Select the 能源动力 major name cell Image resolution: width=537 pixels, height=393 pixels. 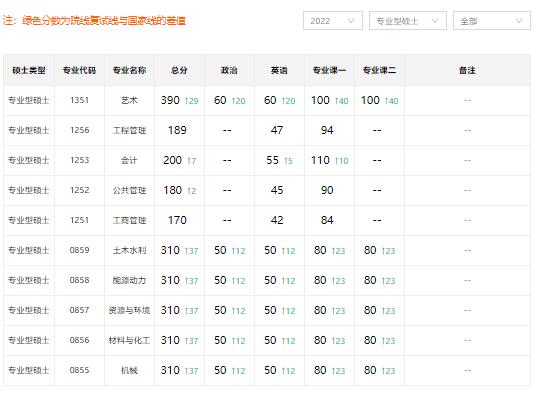pyautogui.click(x=129, y=280)
